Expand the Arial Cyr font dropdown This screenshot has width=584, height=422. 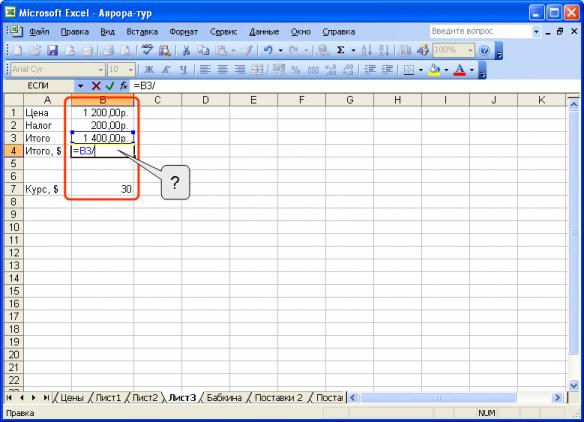click(100, 70)
